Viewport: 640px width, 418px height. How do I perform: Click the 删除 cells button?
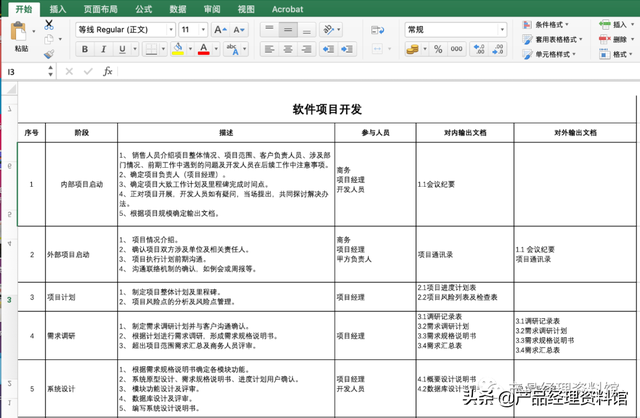(x=616, y=40)
